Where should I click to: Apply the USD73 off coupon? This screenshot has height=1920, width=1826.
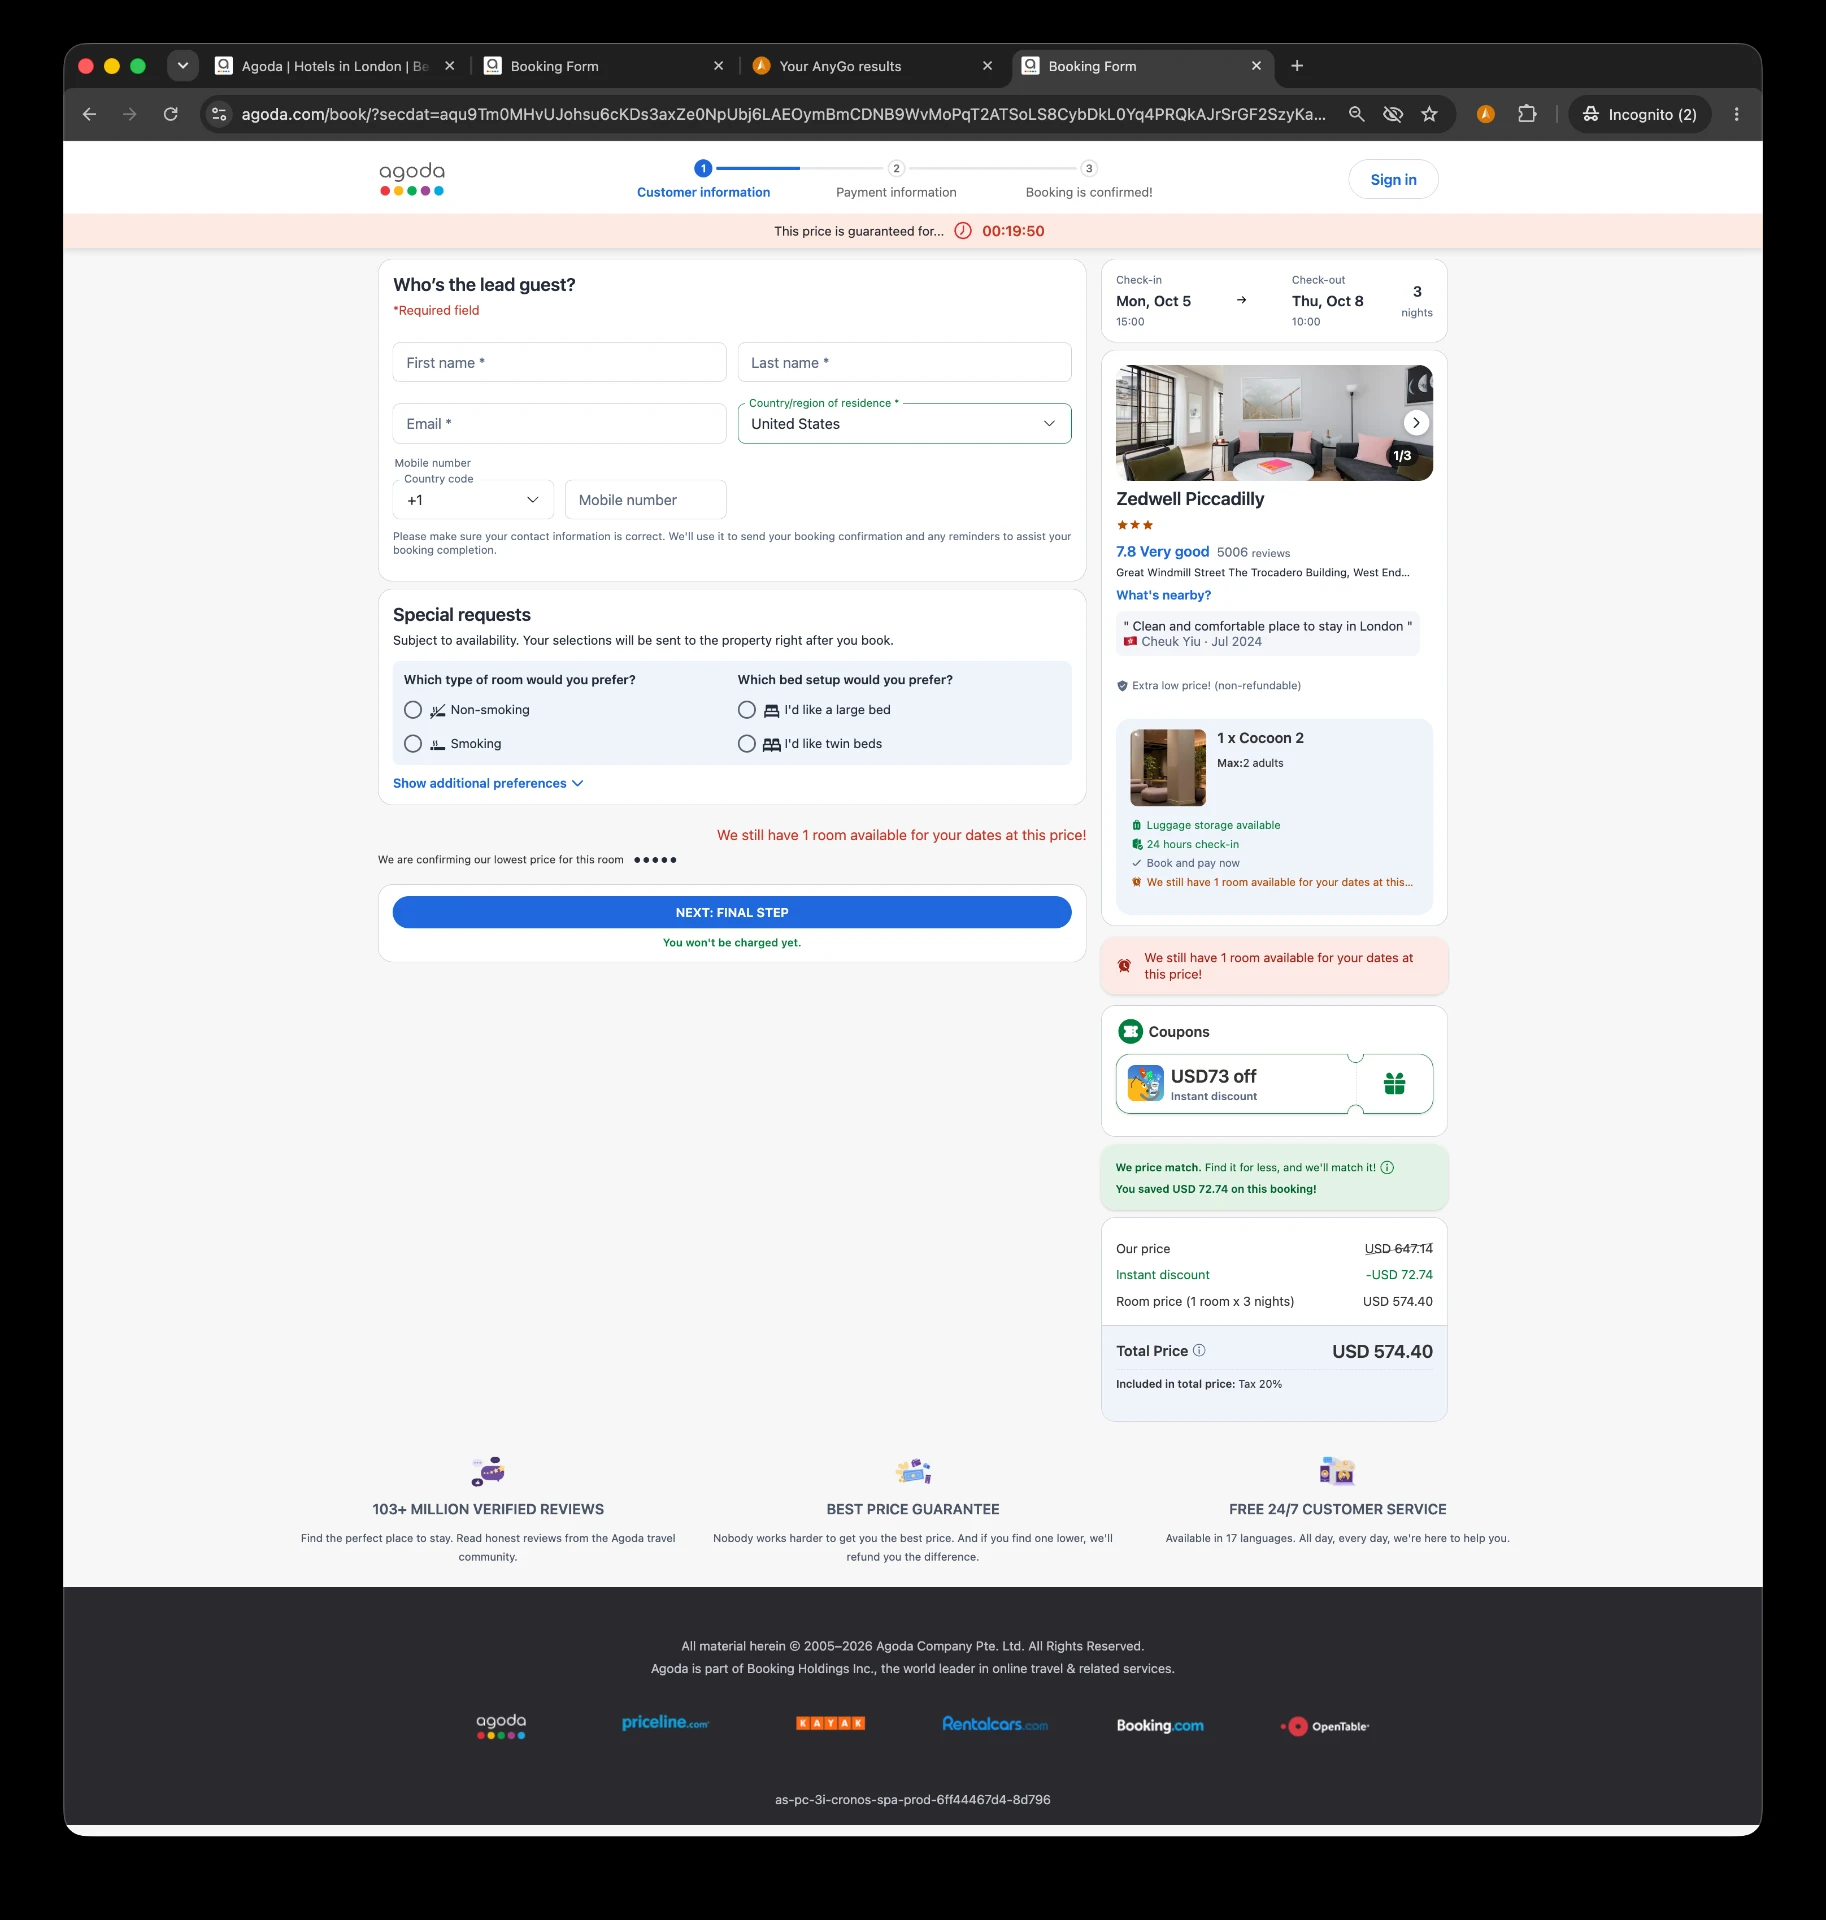click(1274, 1083)
